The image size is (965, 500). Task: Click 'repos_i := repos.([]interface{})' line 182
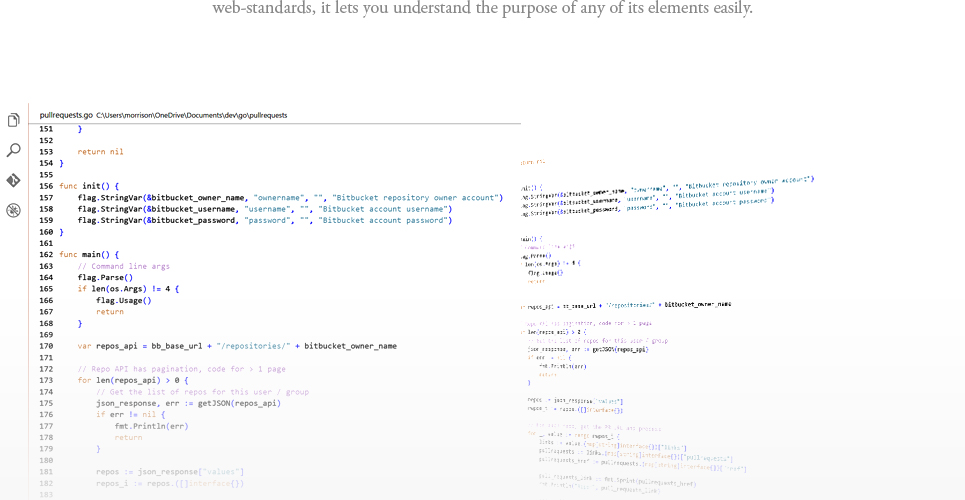[170, 483]
